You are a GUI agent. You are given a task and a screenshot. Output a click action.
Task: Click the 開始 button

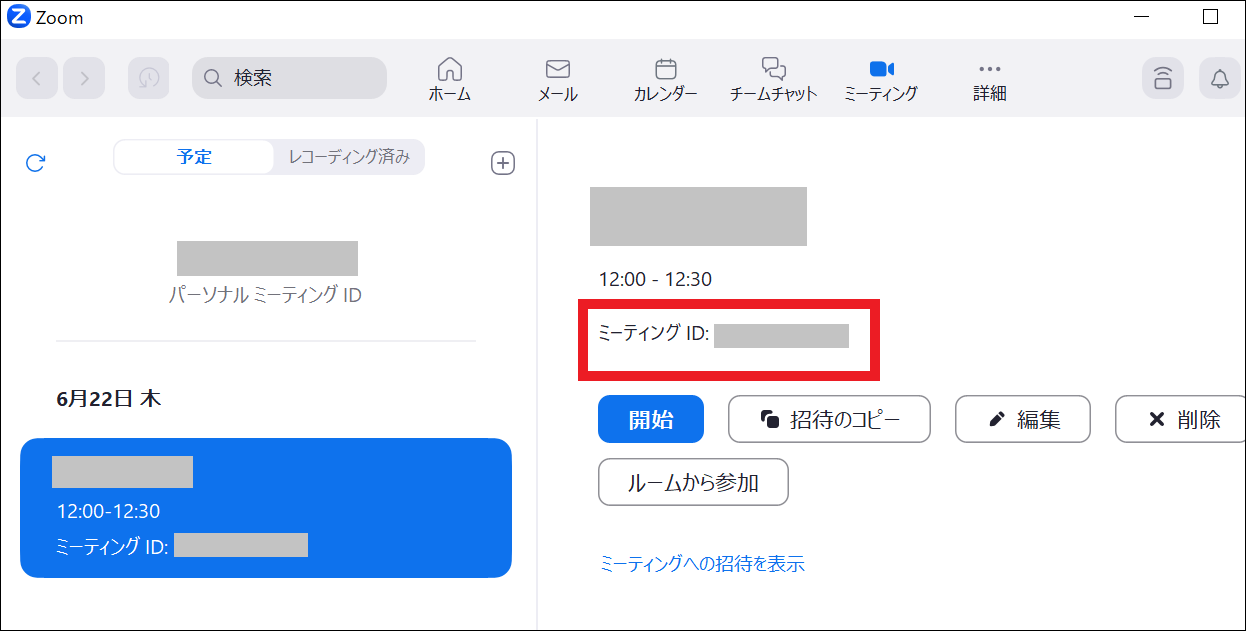click(x=651, y=419)
